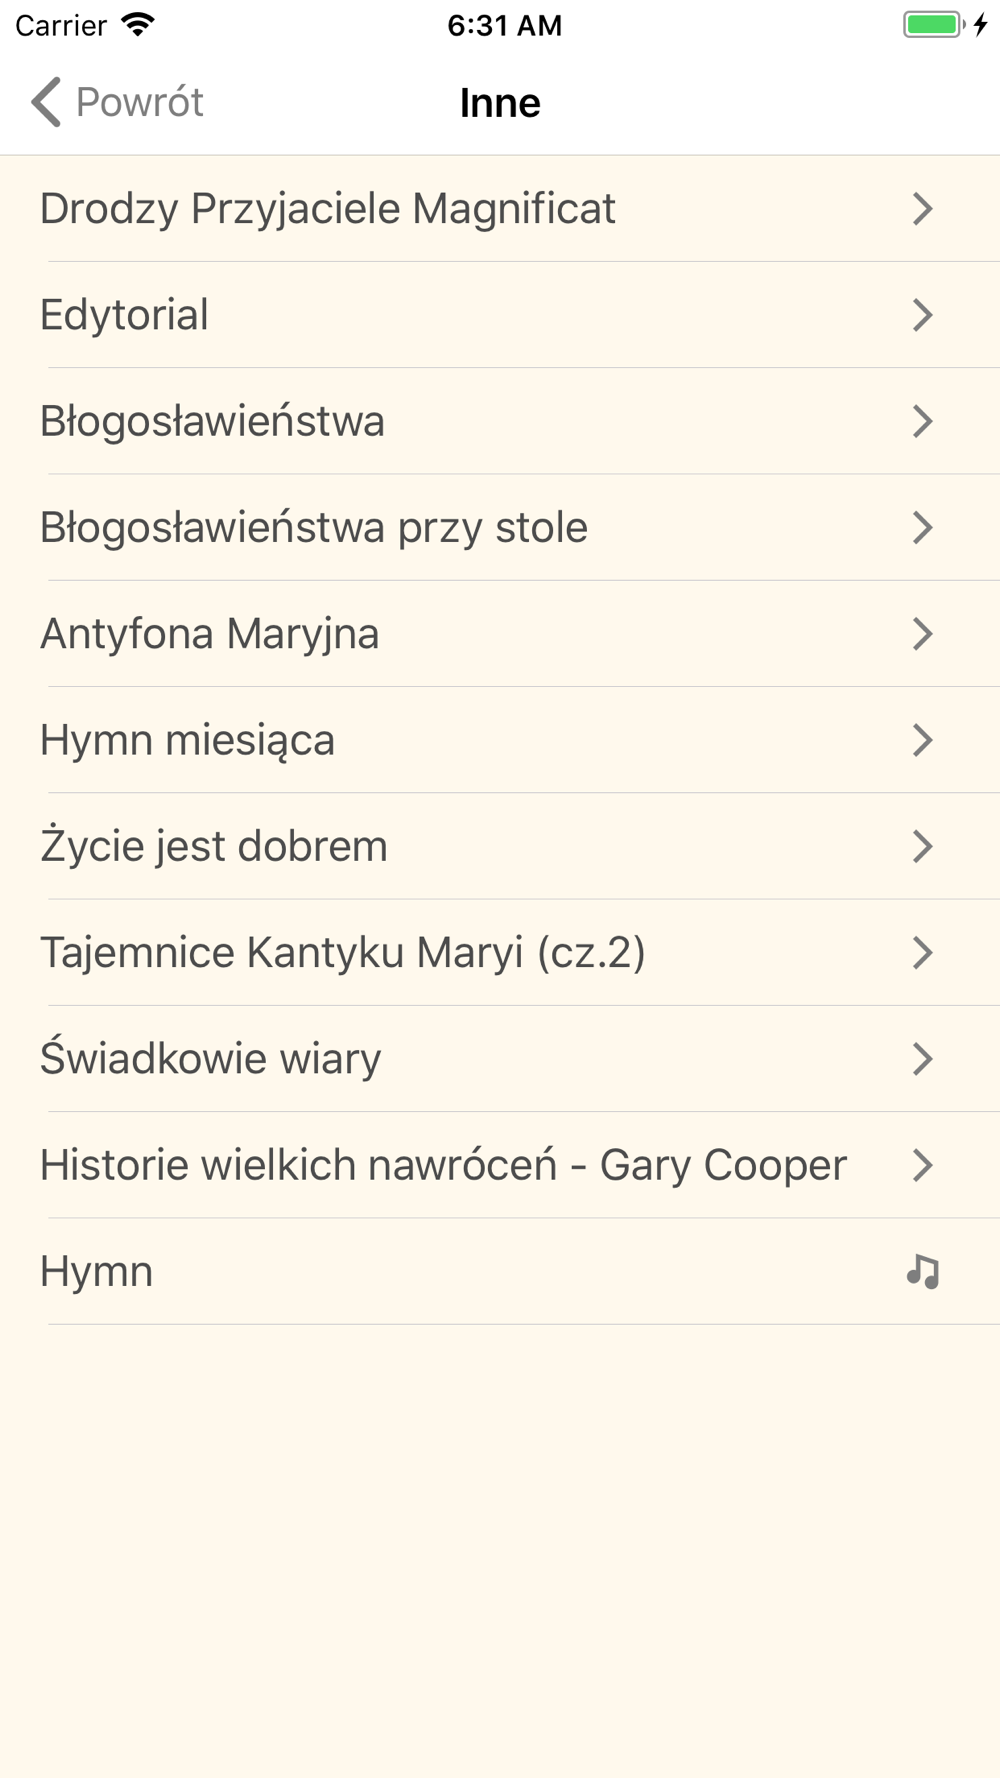1000x1778 pixels.
Task: Tap chevron next to Antyfona Maryjna
Action: (x=923, y=634)
